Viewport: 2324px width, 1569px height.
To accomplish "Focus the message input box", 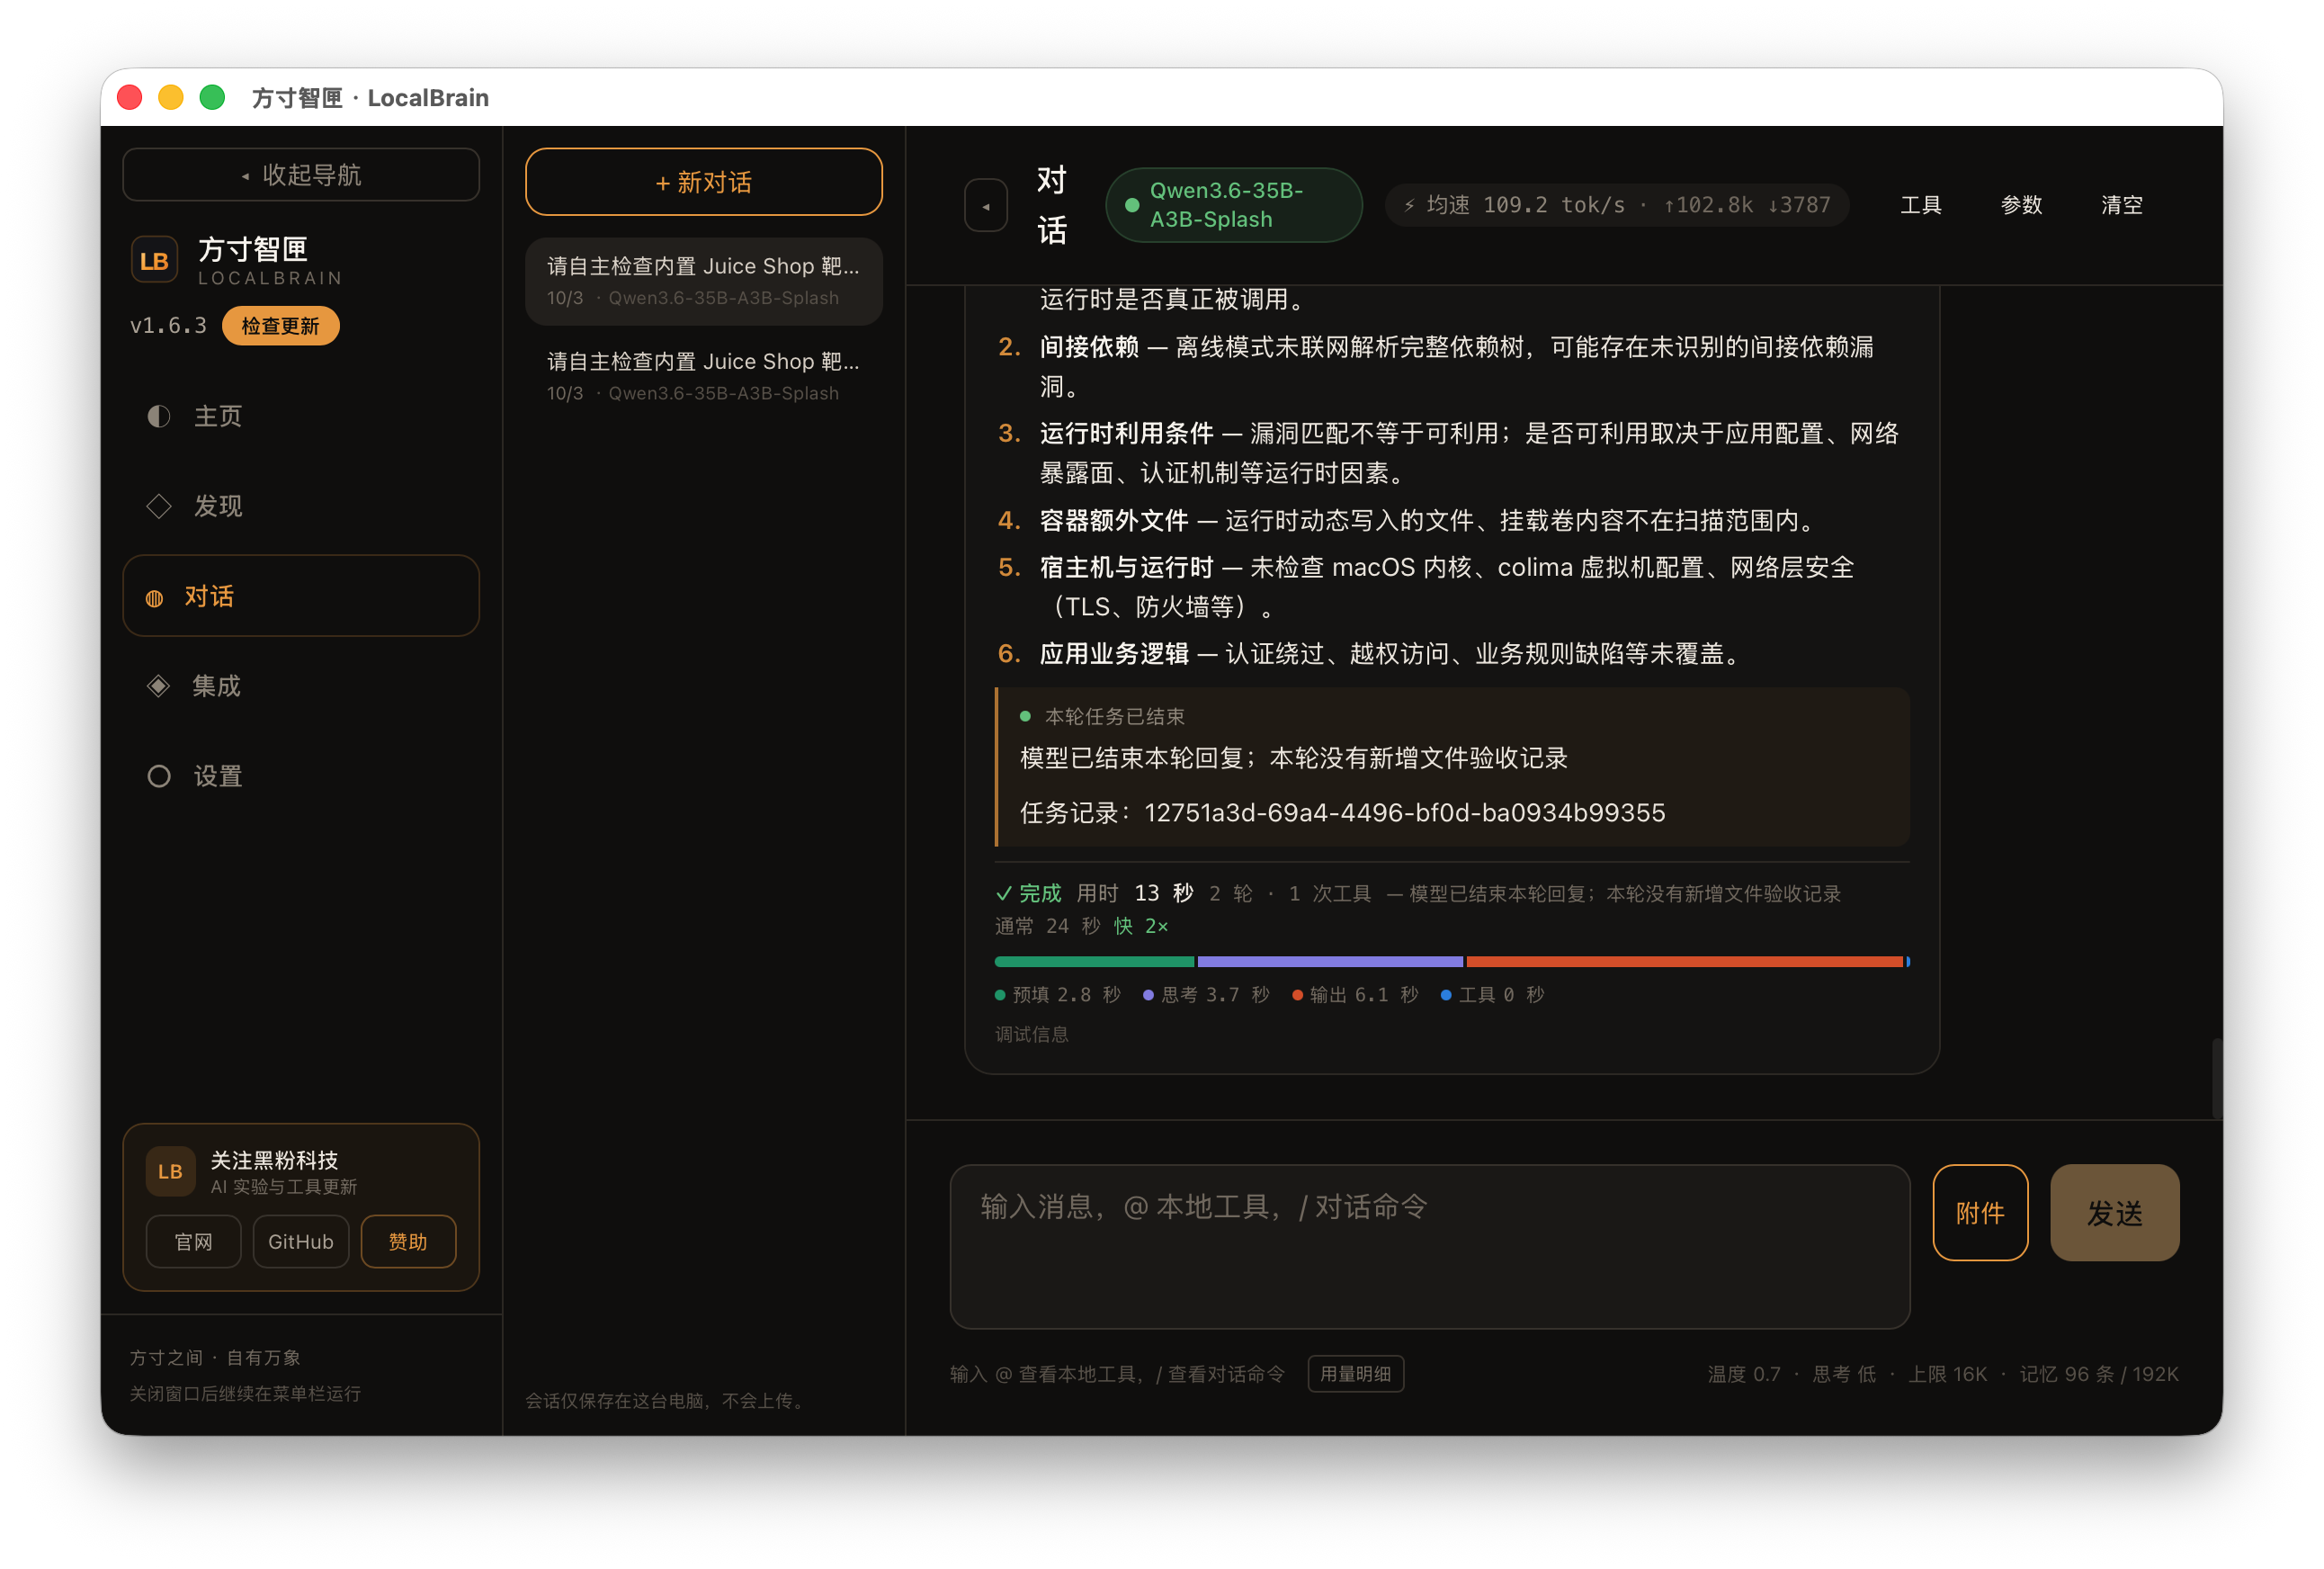I will pyautogui.click(x=1430, y=1247).
